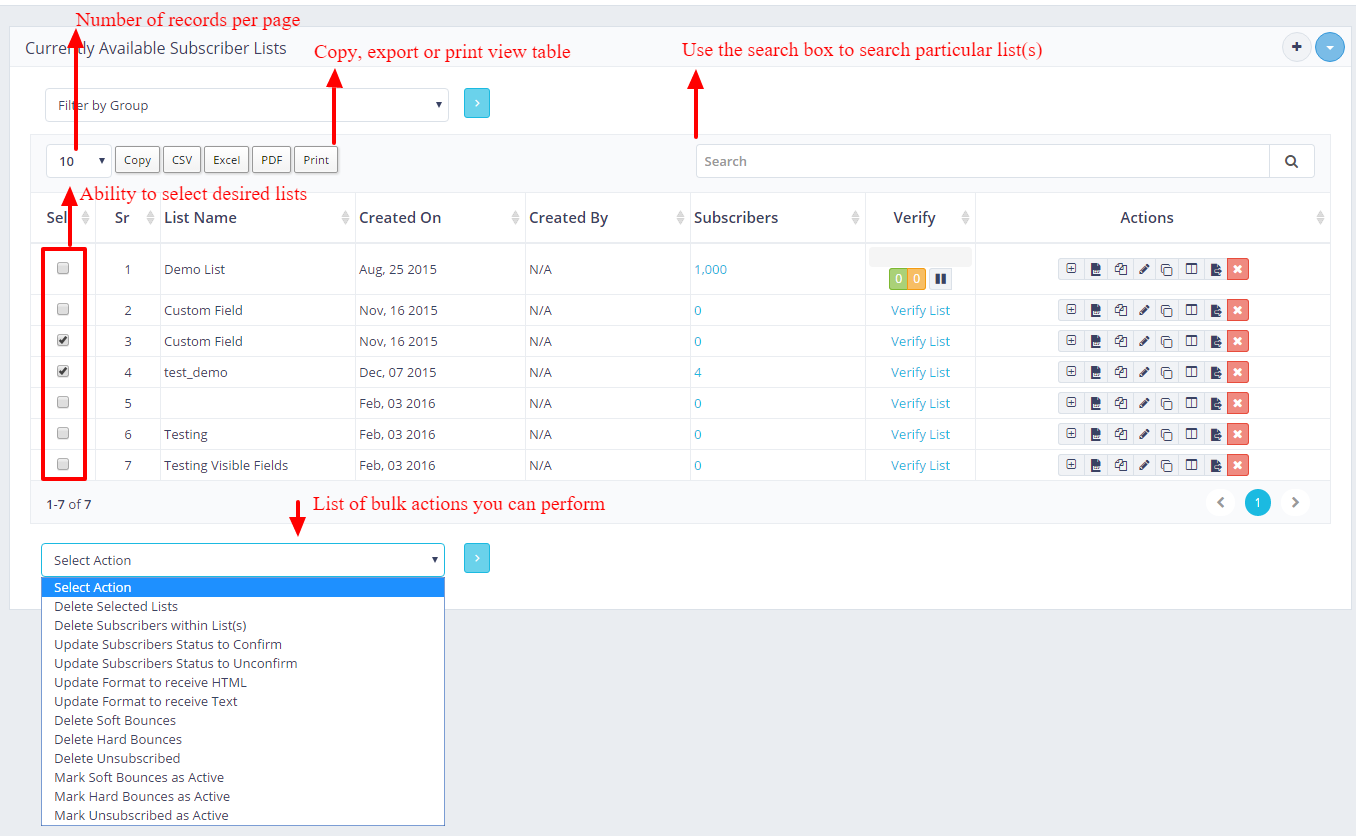The image size is (1356, 836).
Task: Click the CSV export button
Action: click(x=182, y=160)
